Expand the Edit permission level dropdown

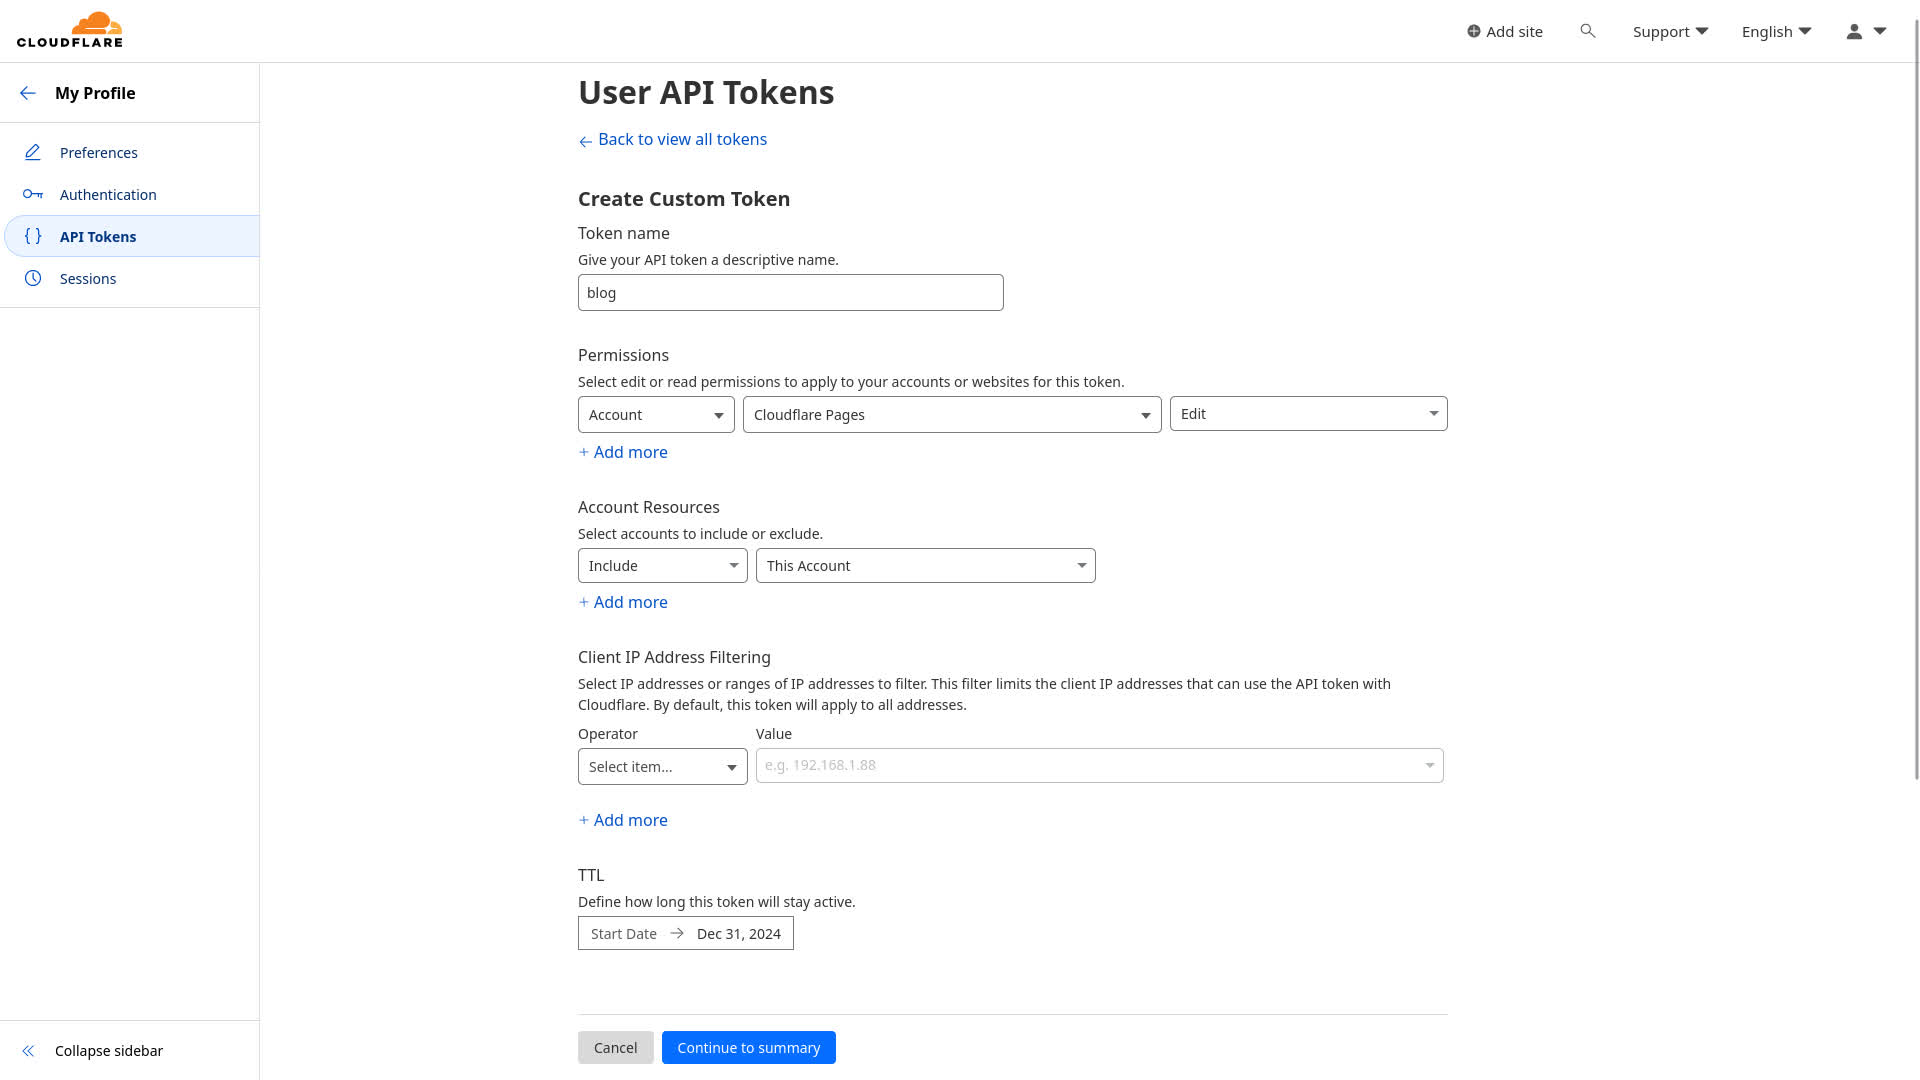[1307, 413]
